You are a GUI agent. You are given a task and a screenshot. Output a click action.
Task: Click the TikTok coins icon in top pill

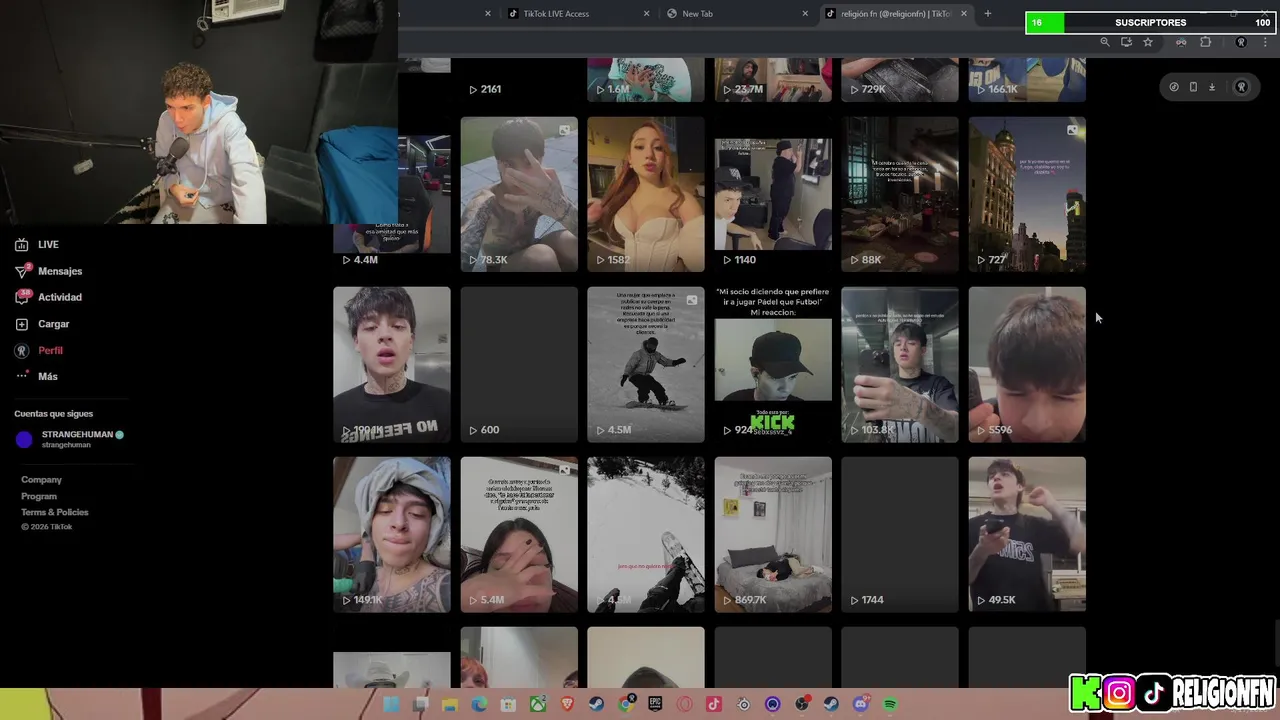(1174, 87)
